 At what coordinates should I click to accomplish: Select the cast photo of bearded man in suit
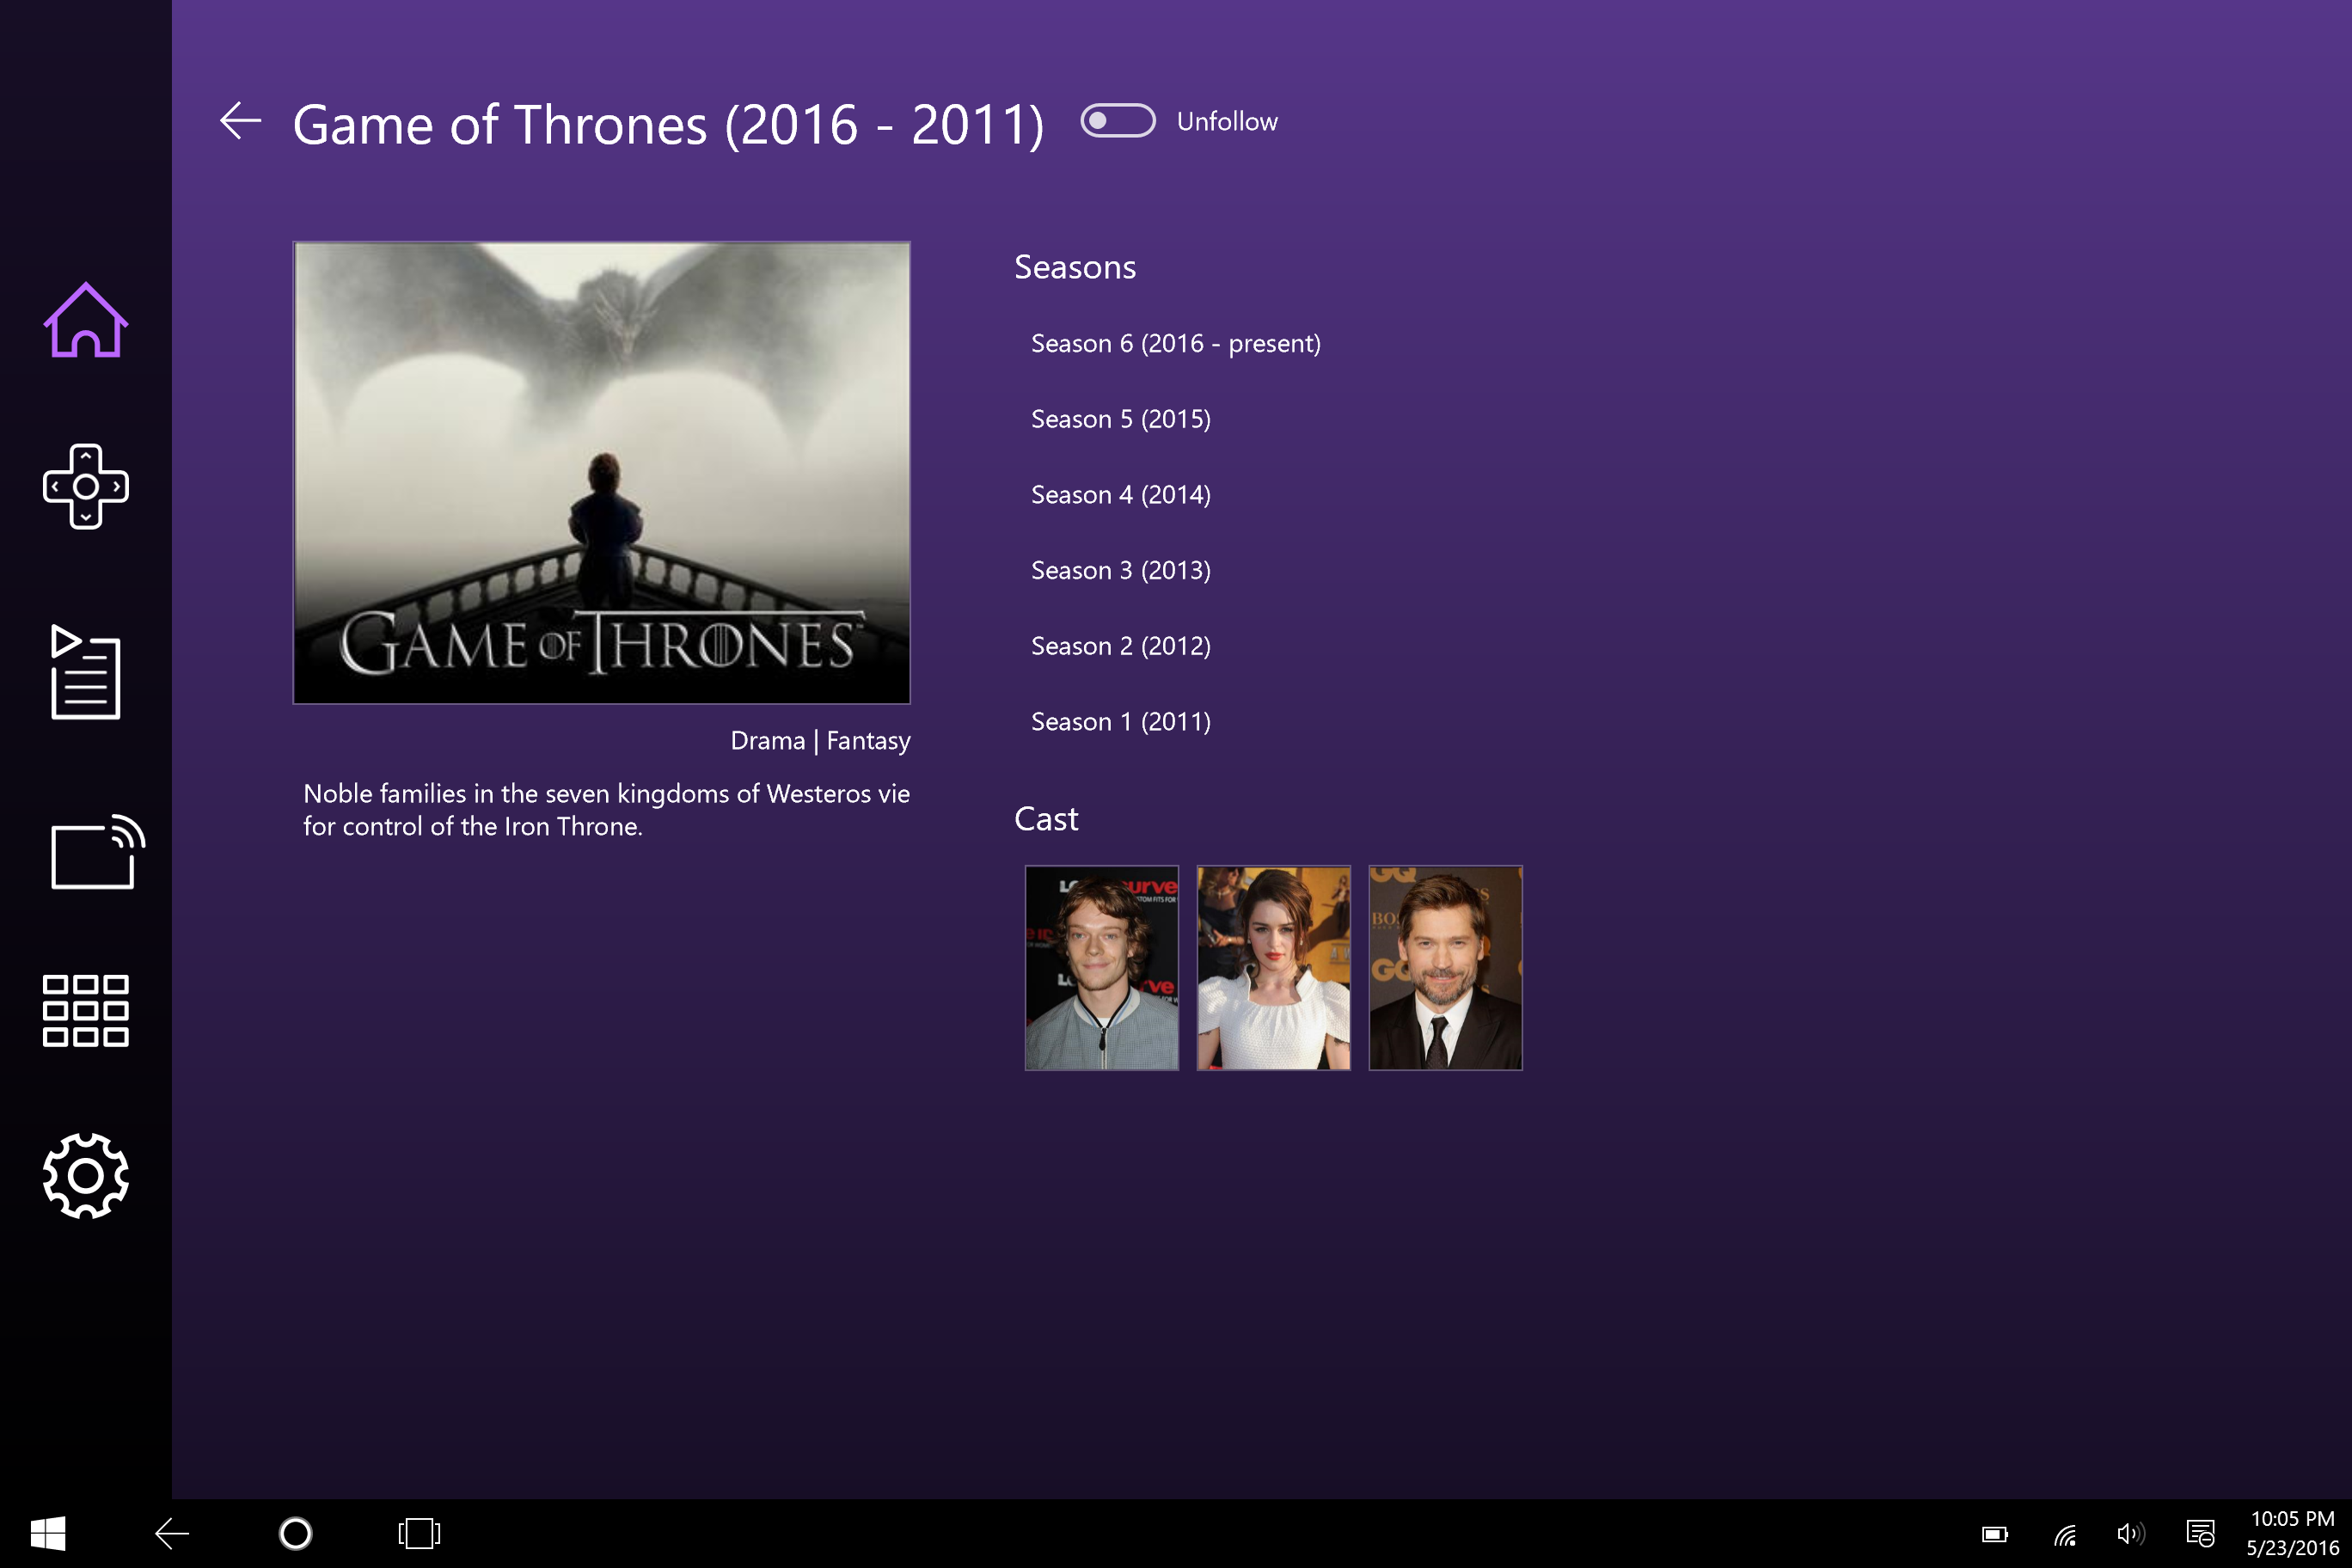tap(1446, 968)
